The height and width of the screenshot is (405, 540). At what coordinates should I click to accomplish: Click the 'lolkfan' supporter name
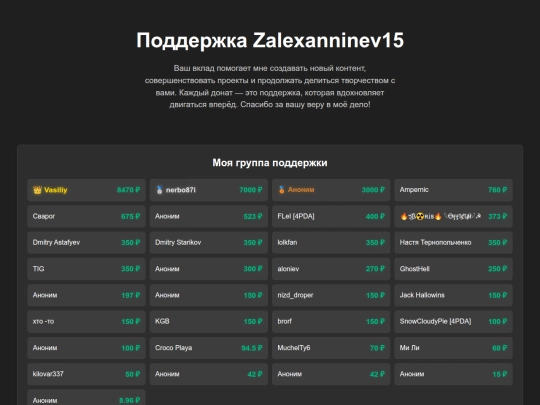[287, 242]
